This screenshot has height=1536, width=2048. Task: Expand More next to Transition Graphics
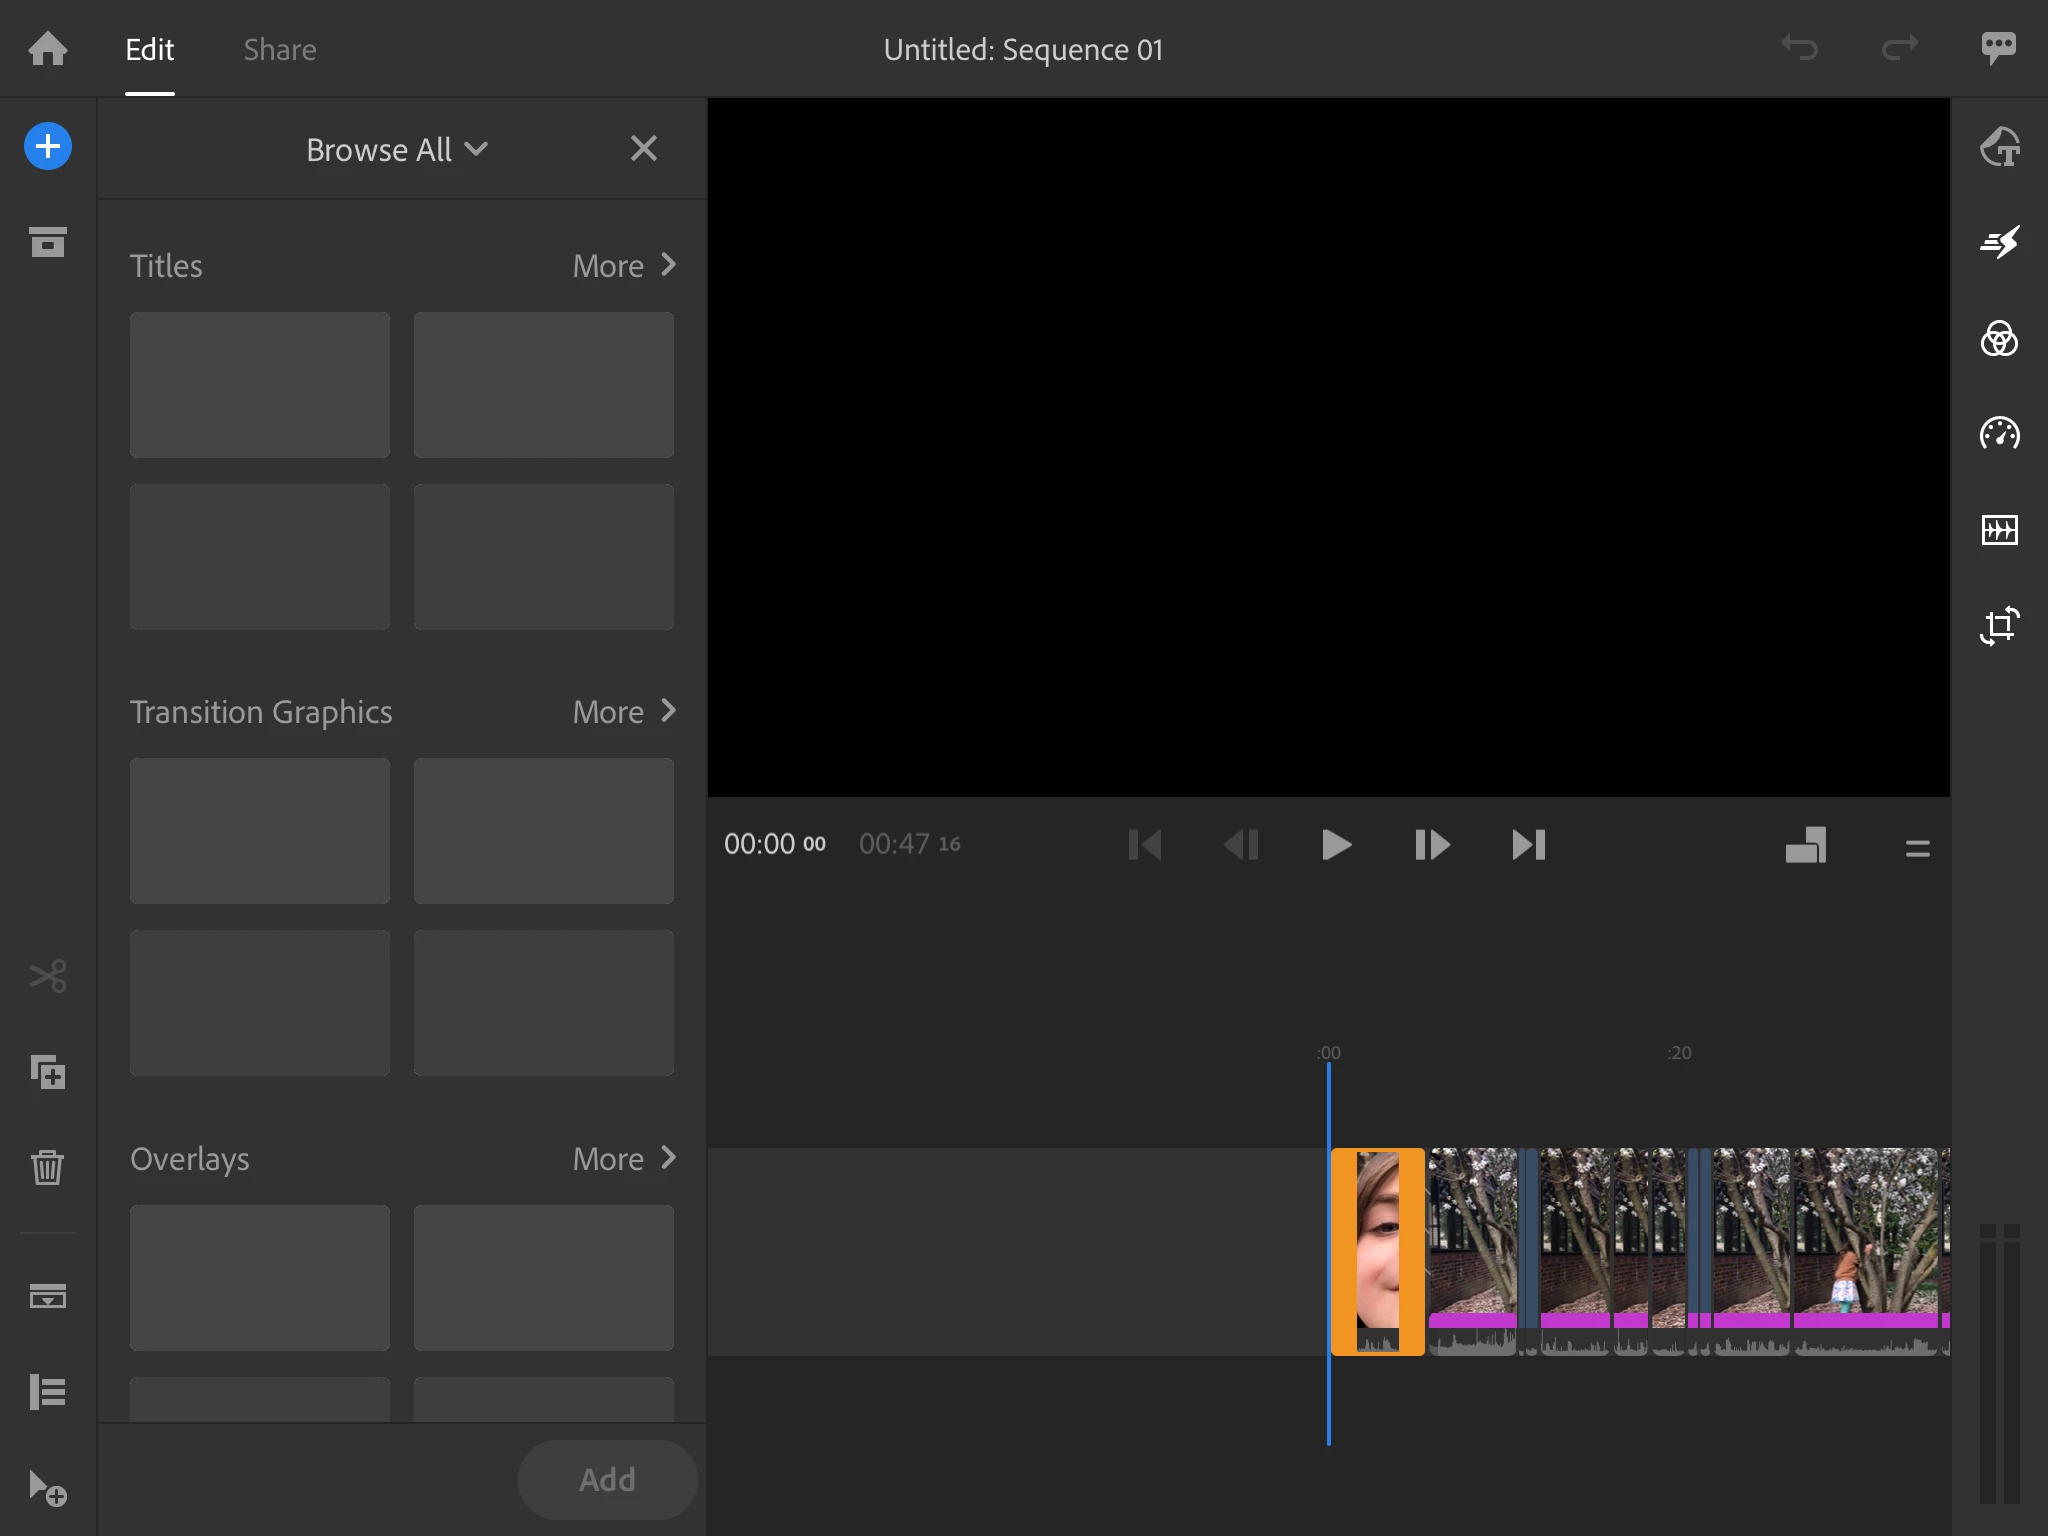coord(624,712)
